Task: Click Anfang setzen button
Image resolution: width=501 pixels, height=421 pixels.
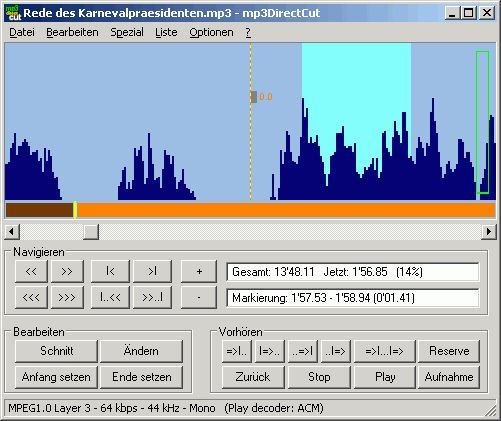Action: click(57, 377)
